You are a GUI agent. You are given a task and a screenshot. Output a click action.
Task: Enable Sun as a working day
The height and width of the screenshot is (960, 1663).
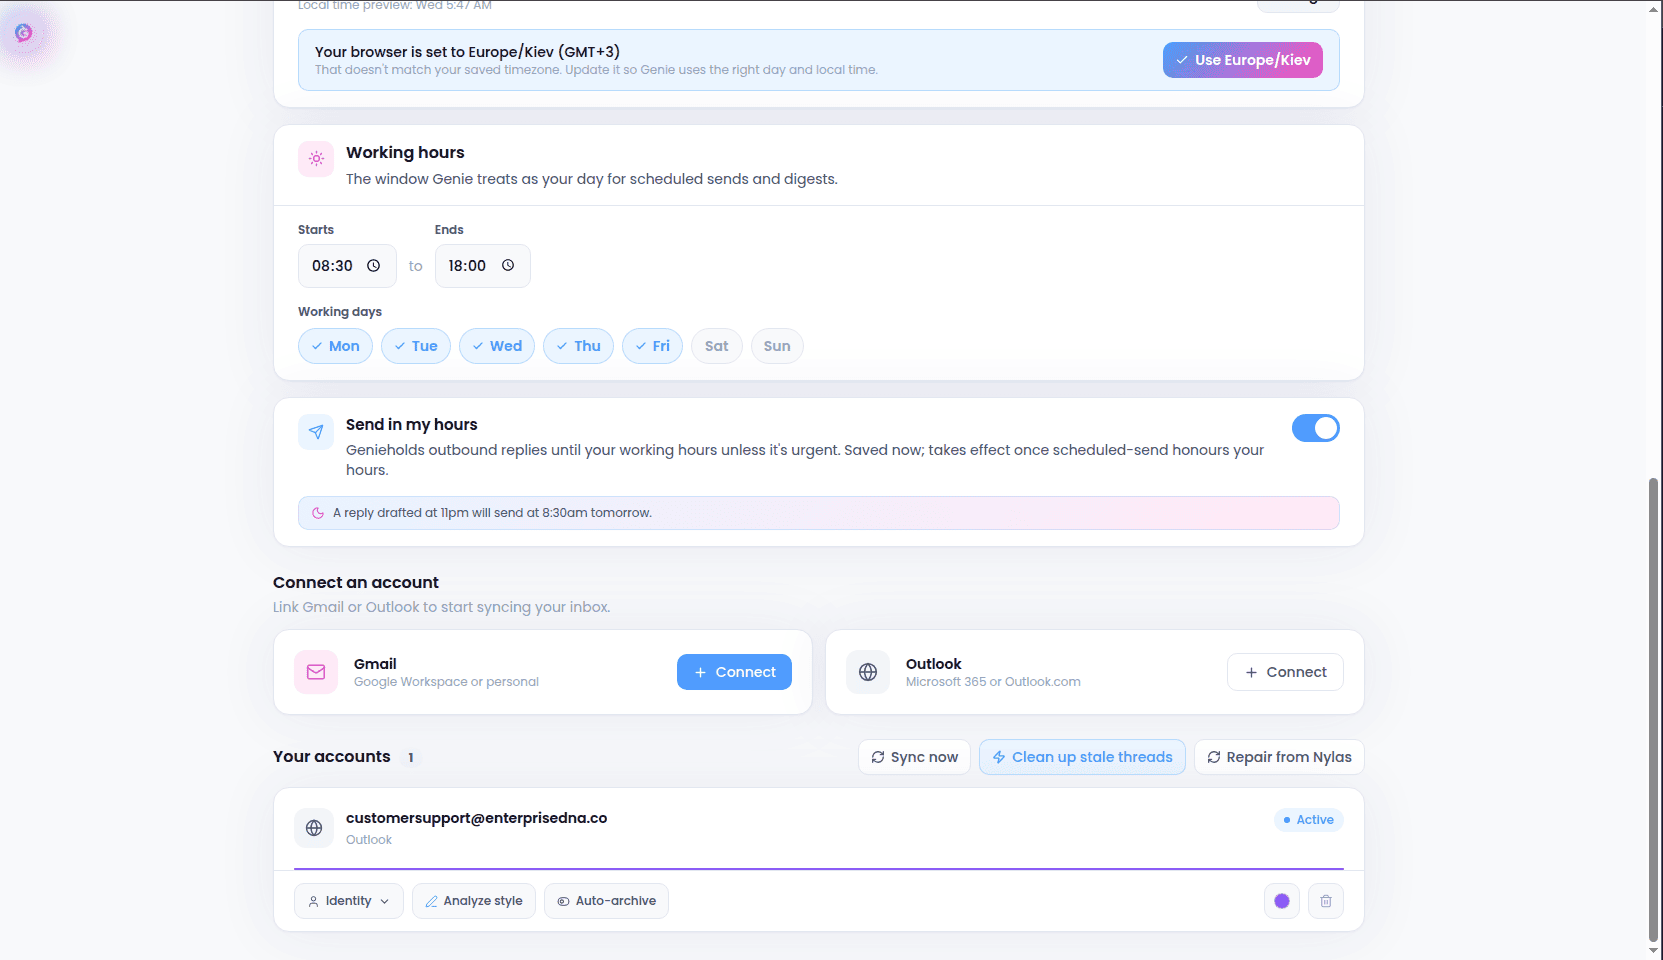tap(777, 346)
